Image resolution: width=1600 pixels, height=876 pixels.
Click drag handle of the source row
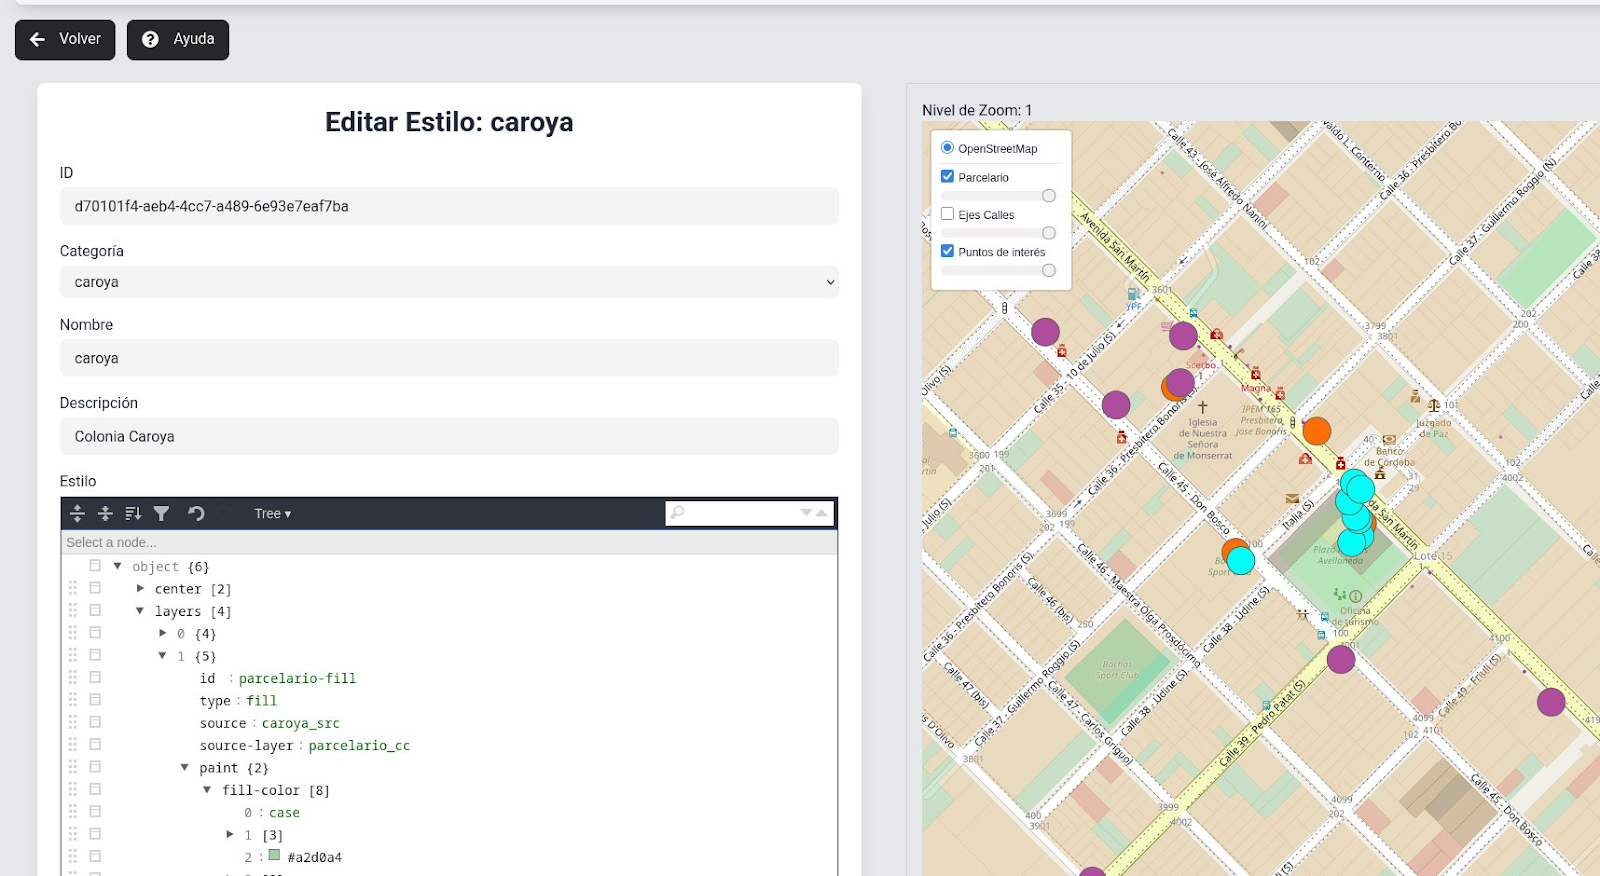[x=73, y=722]
